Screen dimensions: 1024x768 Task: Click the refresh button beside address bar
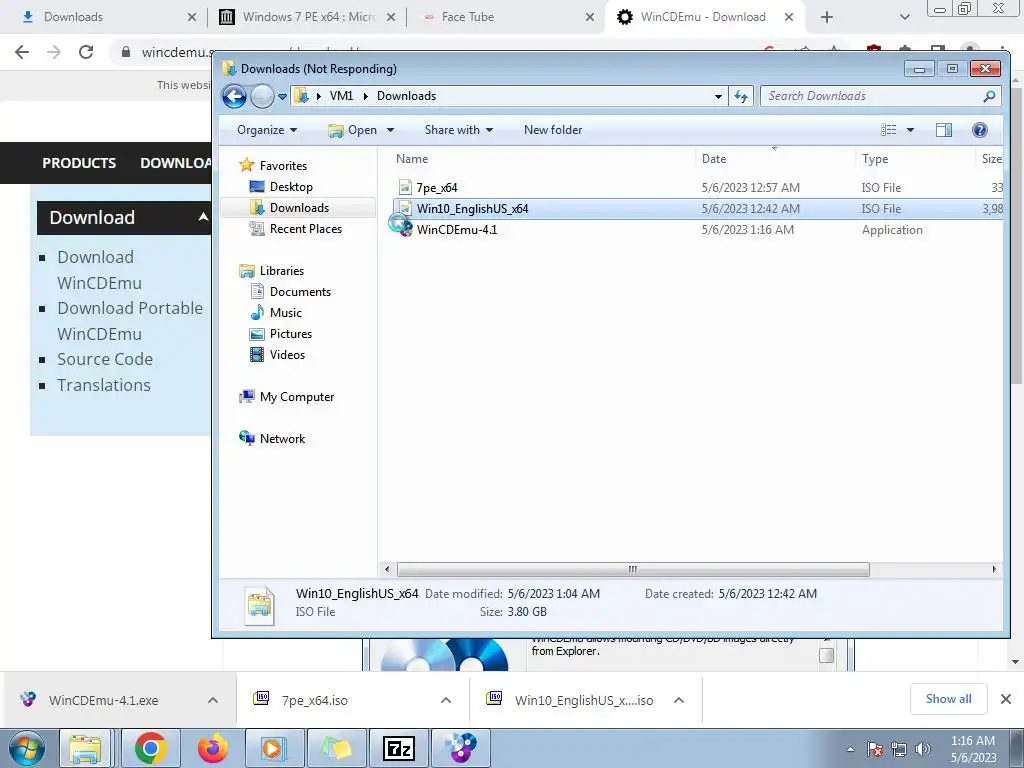pyautogui.click(x=741, y=96)
